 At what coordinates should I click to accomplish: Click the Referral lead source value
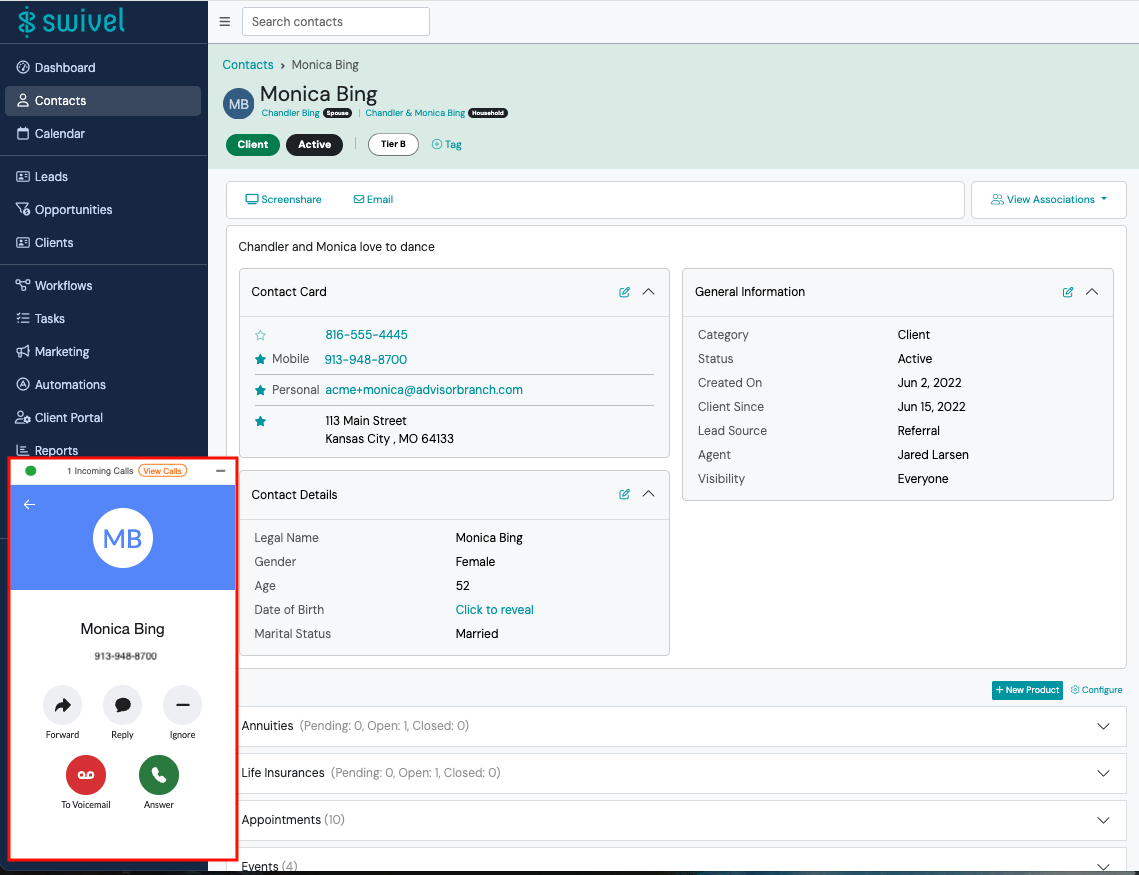pos(918,431)
